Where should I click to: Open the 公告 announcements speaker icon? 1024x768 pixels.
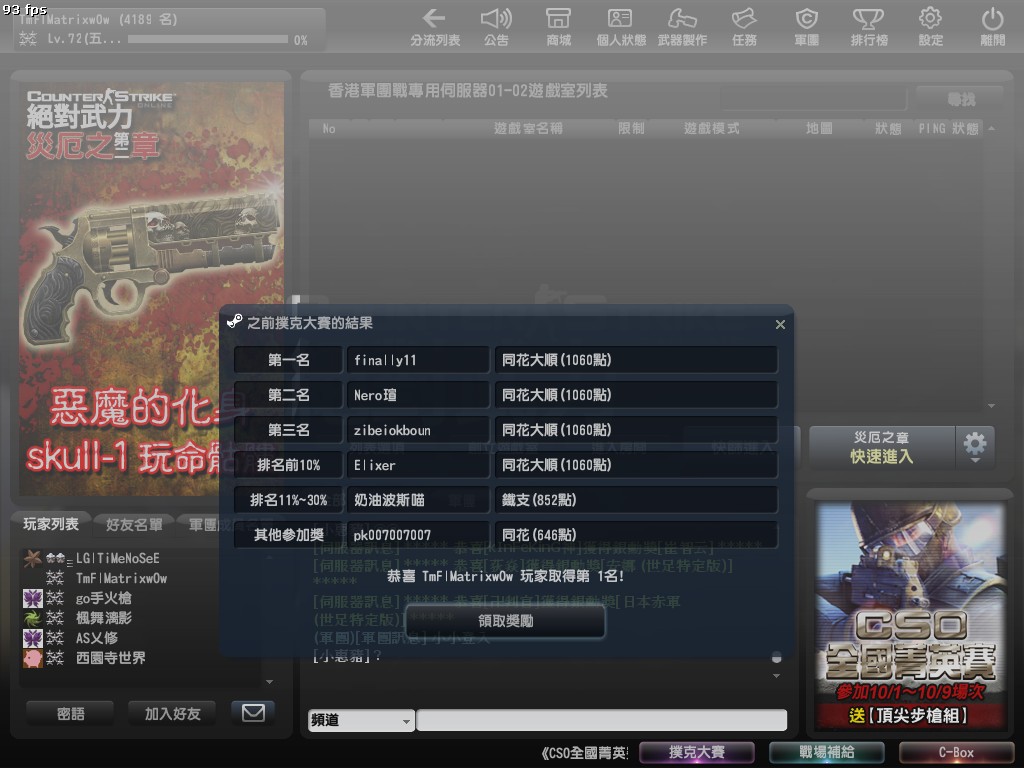pyautogui.click(x=496, y=20)
